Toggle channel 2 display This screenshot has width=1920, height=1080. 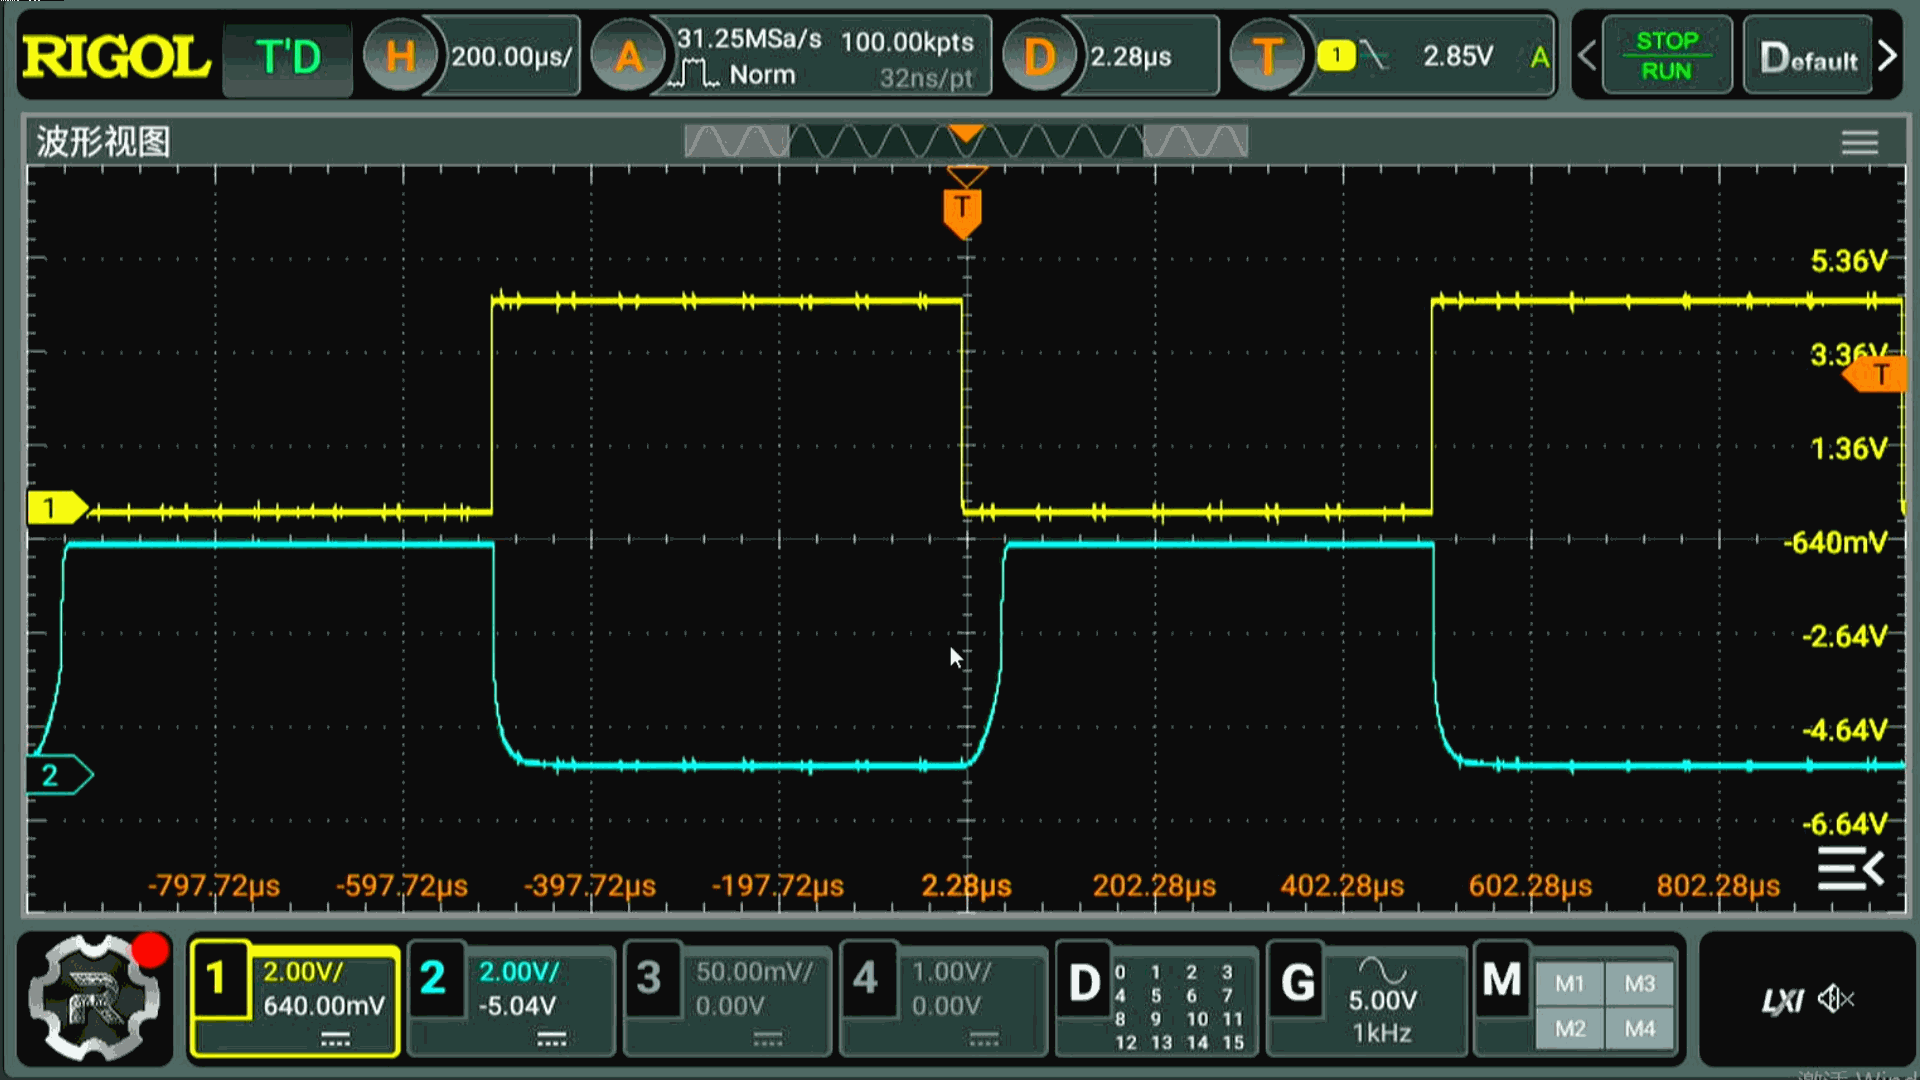click(x=433, y=979)
